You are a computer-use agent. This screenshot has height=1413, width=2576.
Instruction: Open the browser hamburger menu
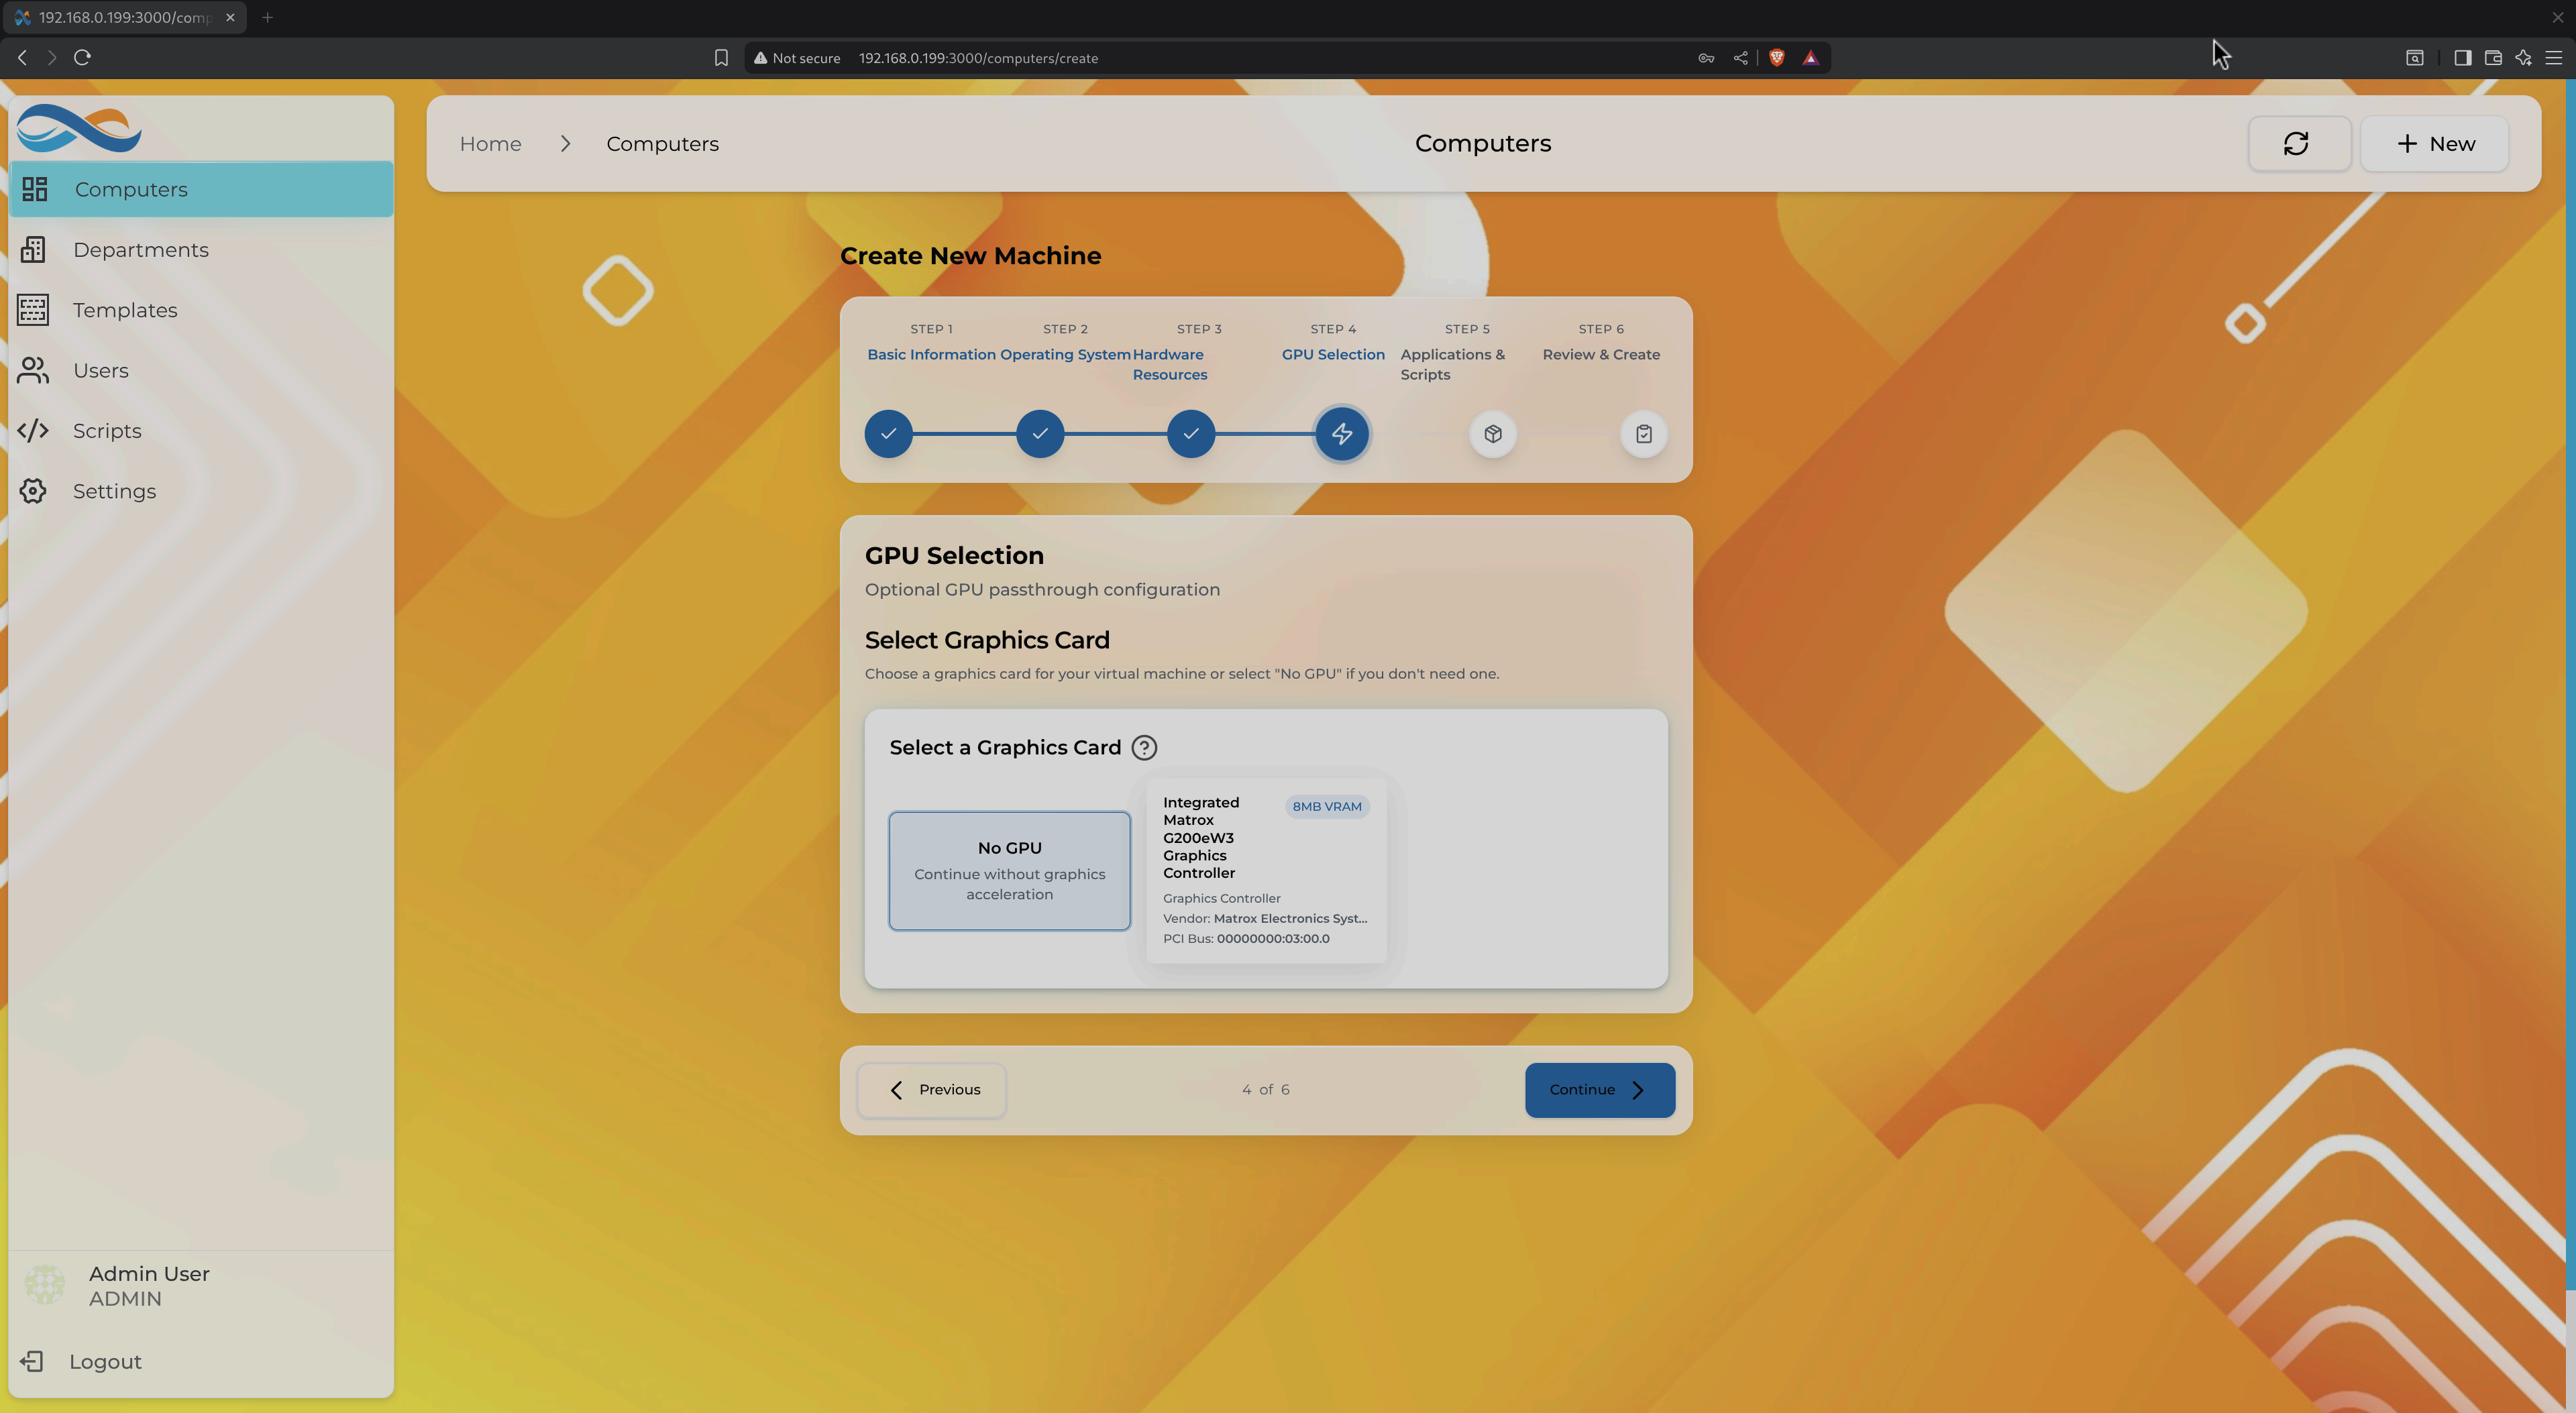[x=2553, y=58]
